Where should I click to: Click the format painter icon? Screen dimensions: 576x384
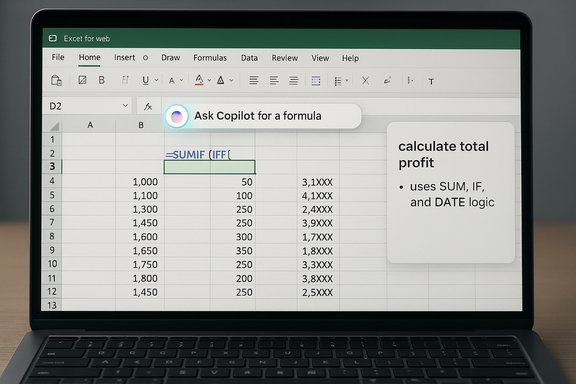coord(82,80)
